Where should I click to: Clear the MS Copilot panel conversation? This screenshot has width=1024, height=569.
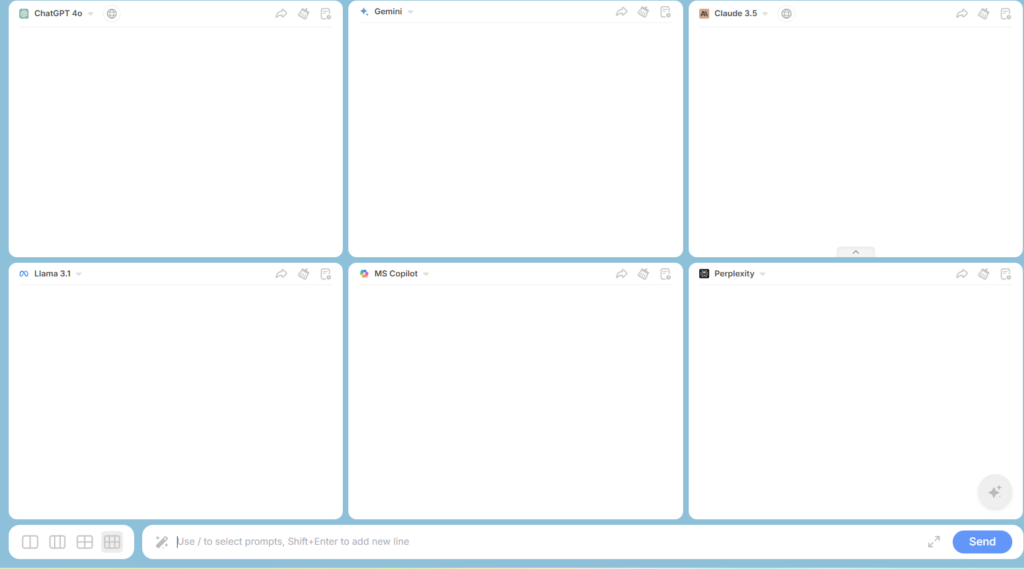[x=643, y=274]
